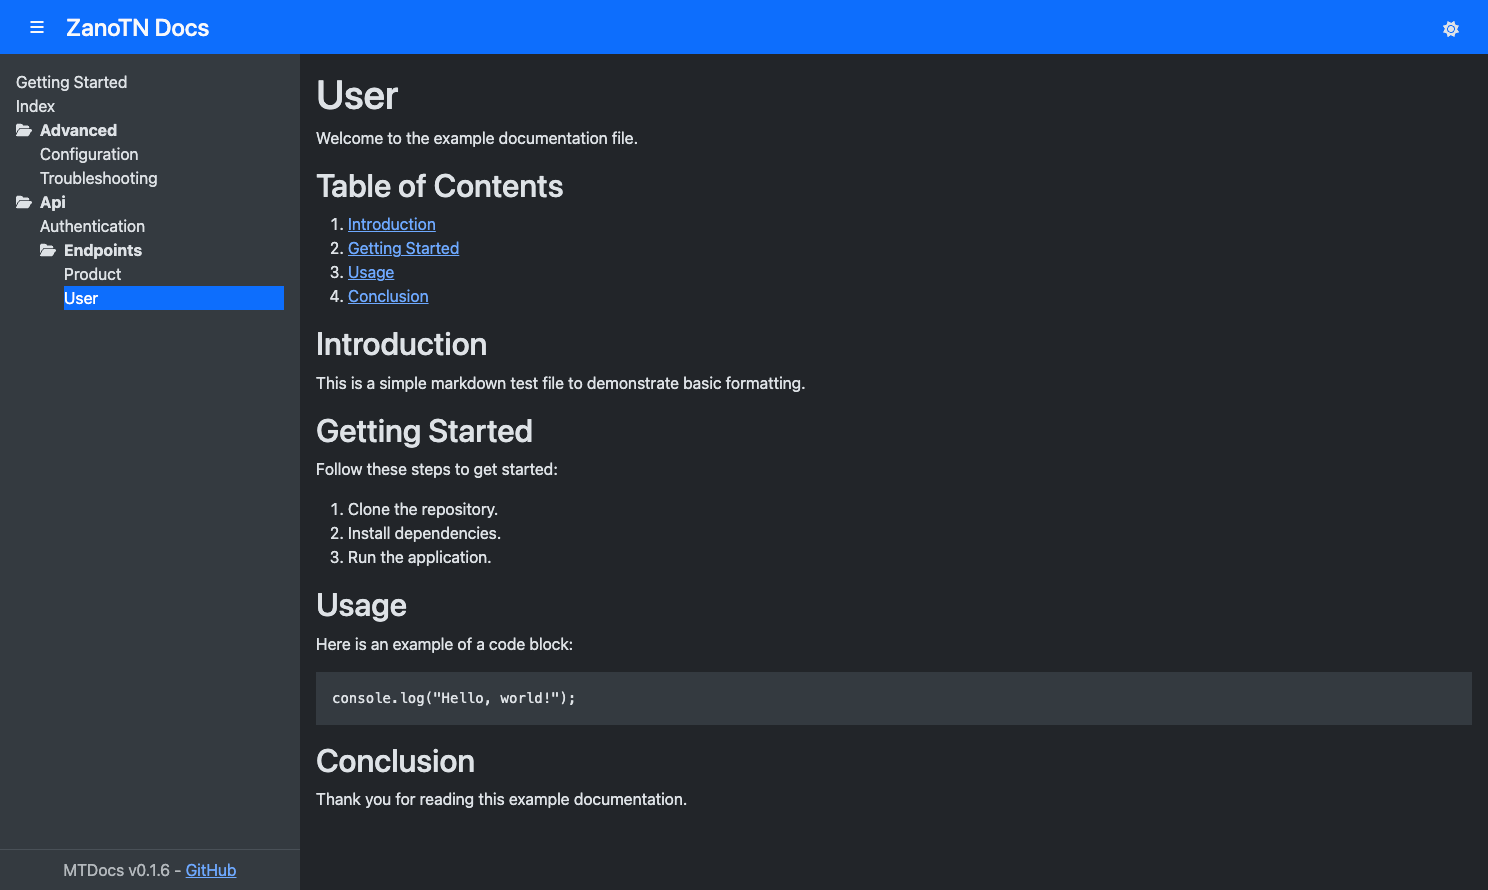Click the folder icon next to Api
Screen dimensions: 1488x890
click(24, 201)
